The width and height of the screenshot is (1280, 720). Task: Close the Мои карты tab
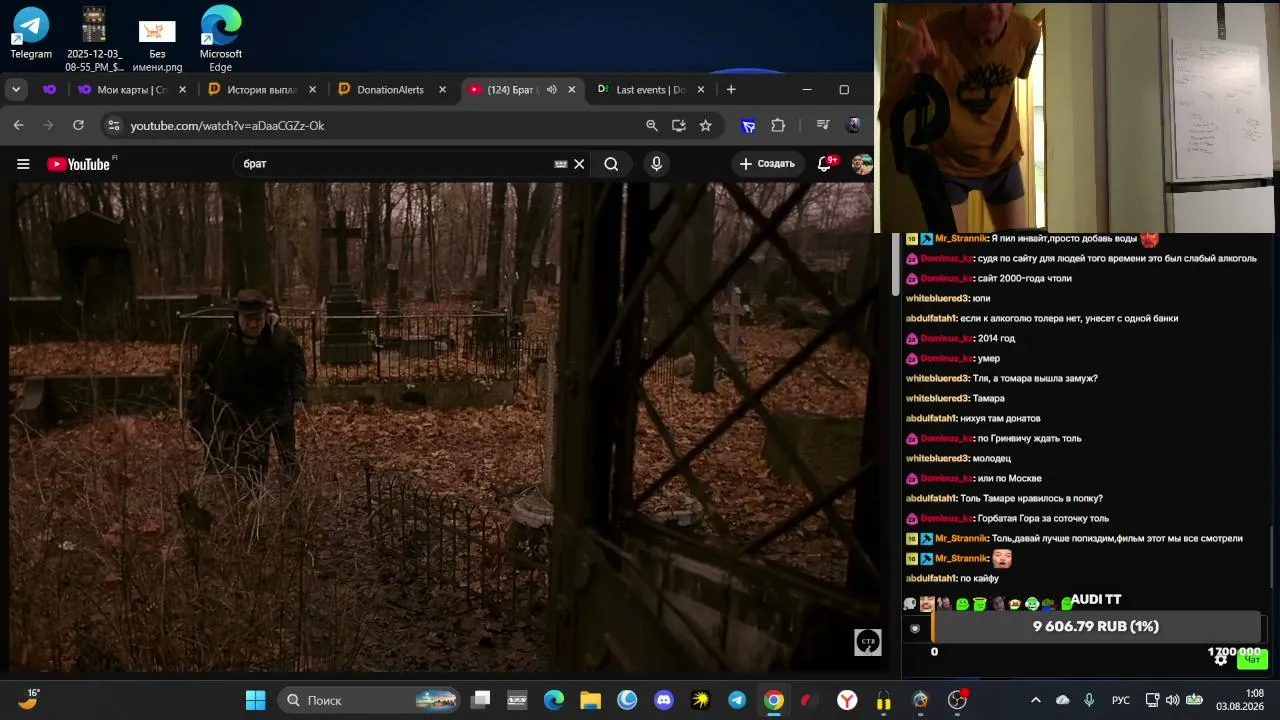(x=183, y=89)
